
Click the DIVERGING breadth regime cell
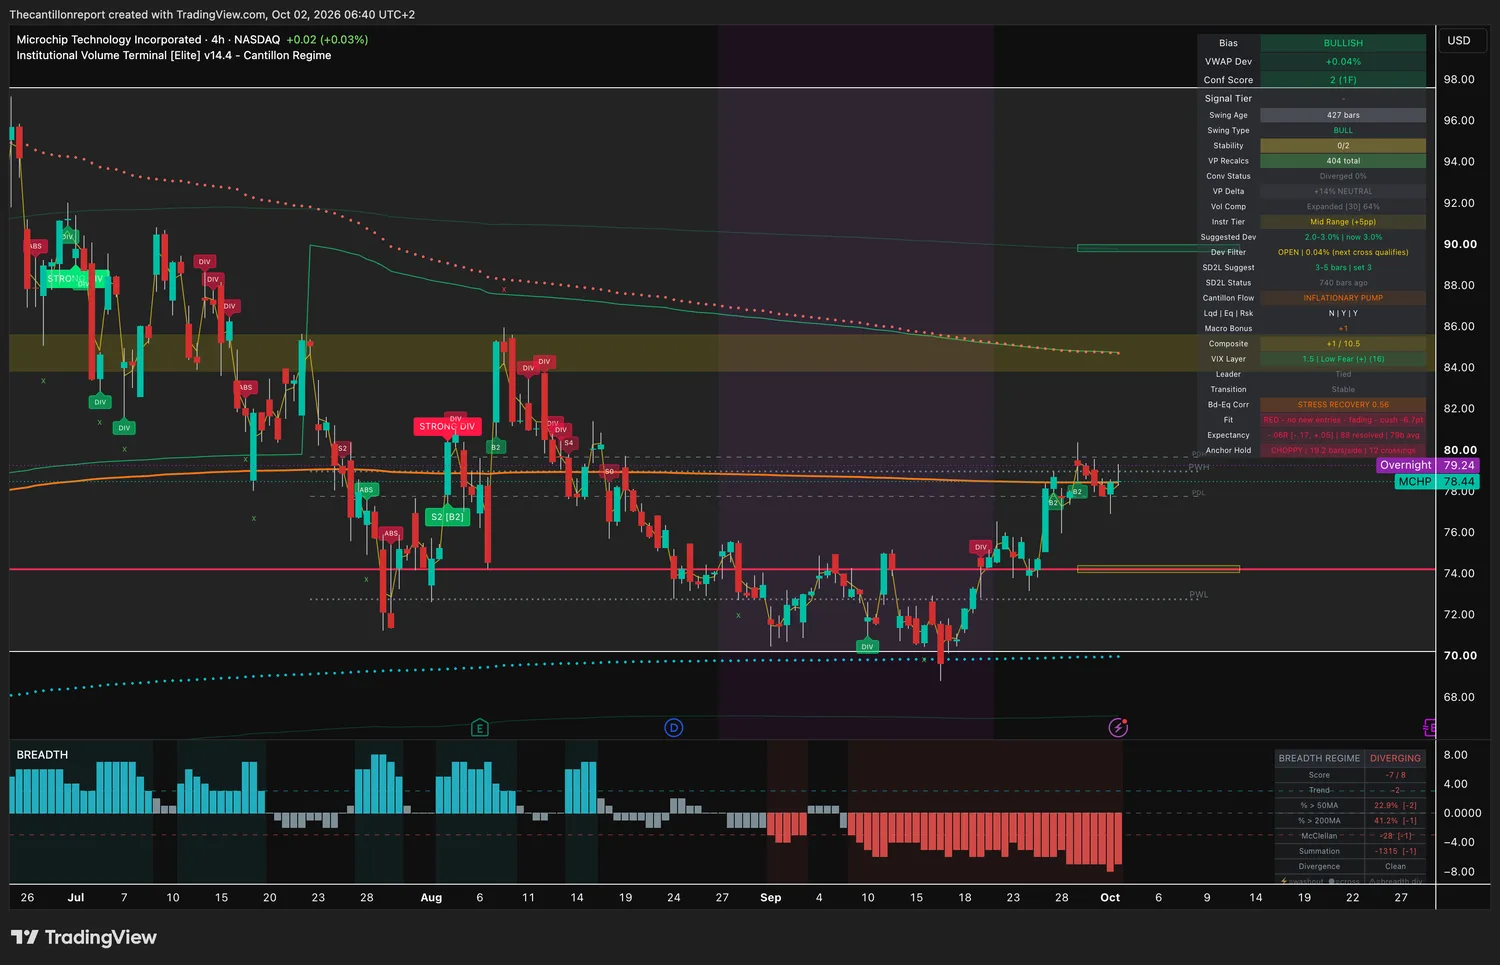pyautogui.click(x=1395, y=758)
